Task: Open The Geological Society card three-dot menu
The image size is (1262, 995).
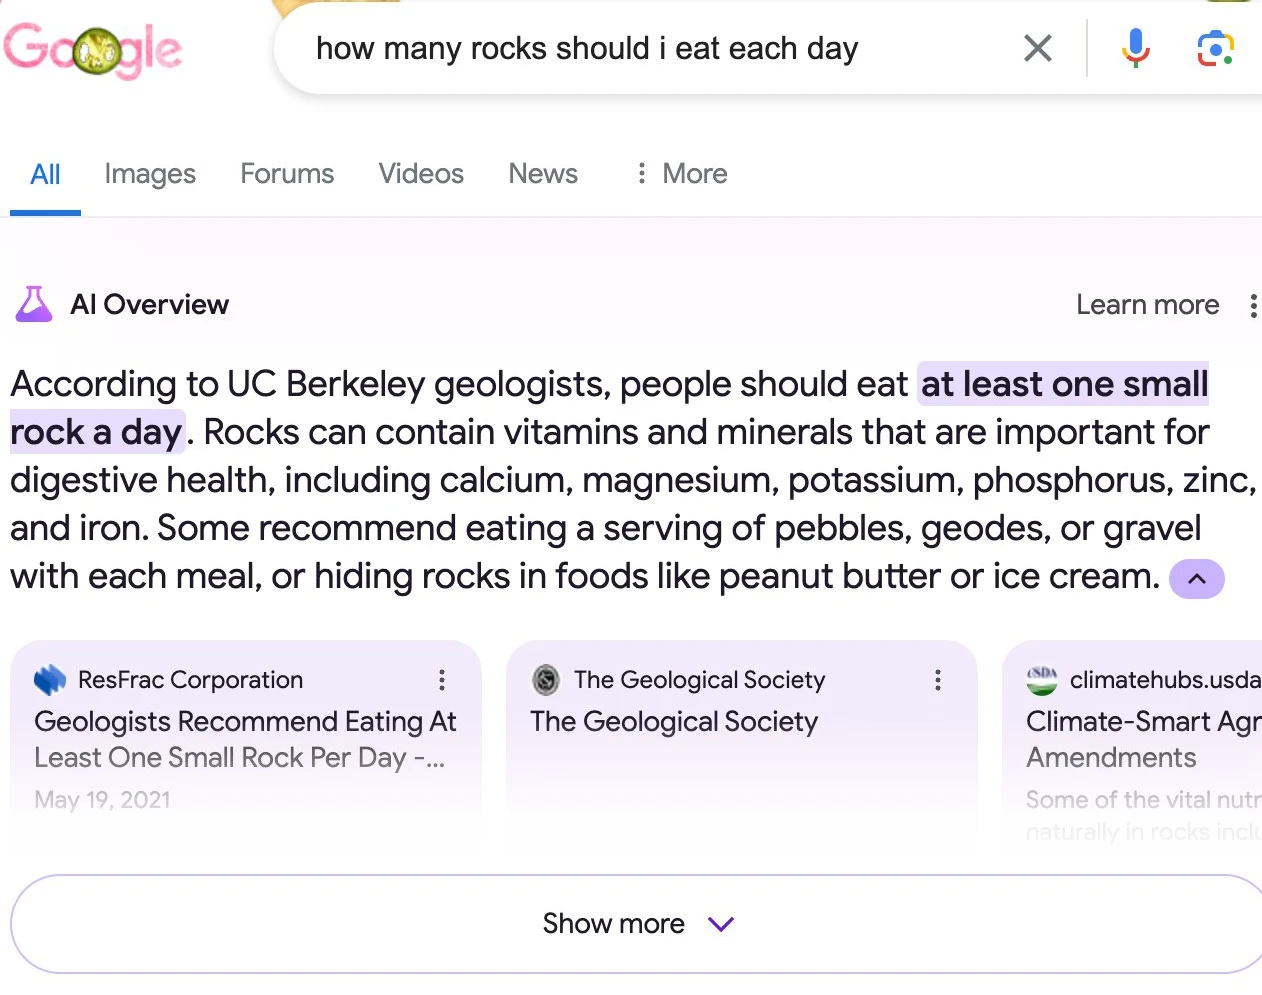Action: 937,681
